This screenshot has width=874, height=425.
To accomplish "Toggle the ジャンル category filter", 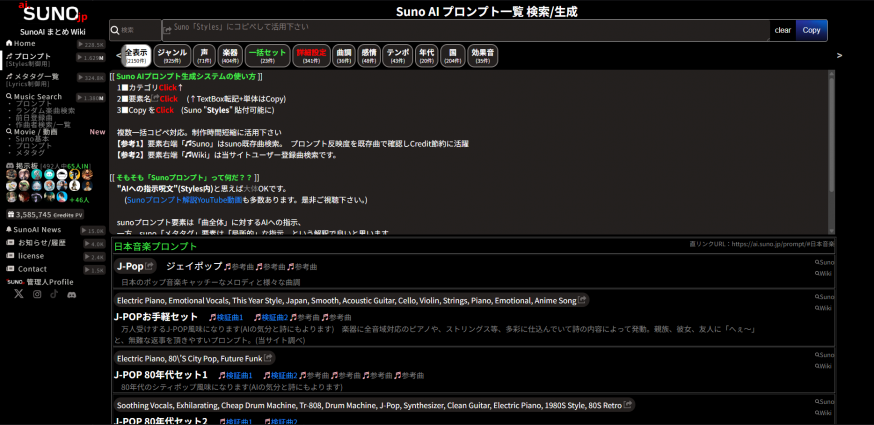I will coord(172,55).
